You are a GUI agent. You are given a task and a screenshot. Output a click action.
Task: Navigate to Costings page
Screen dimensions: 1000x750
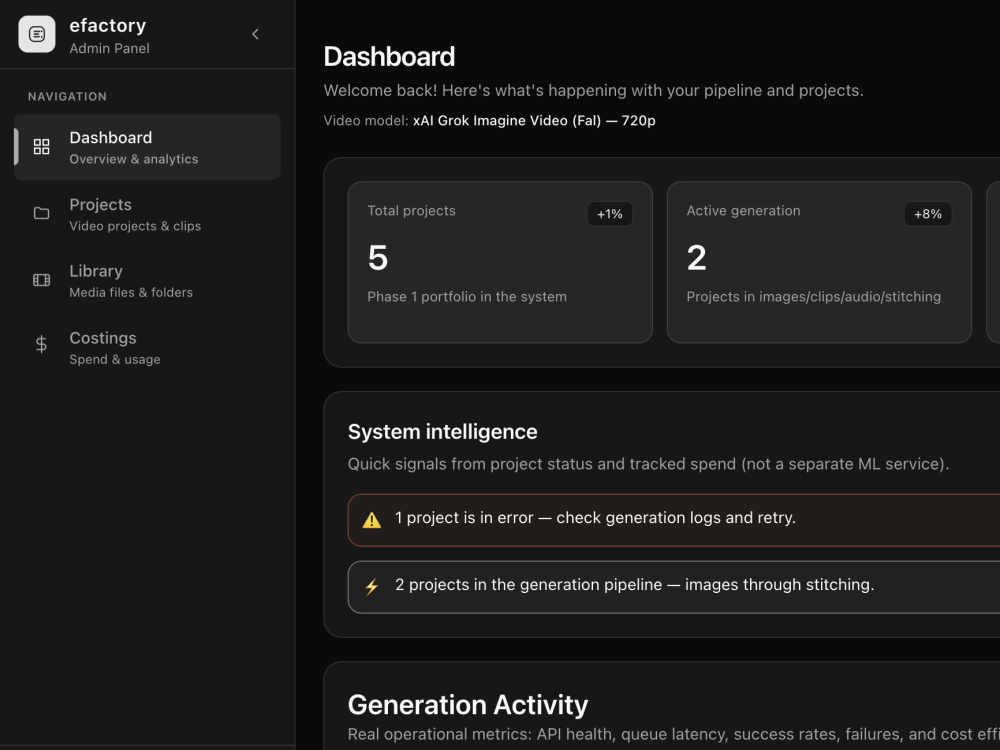147,348
